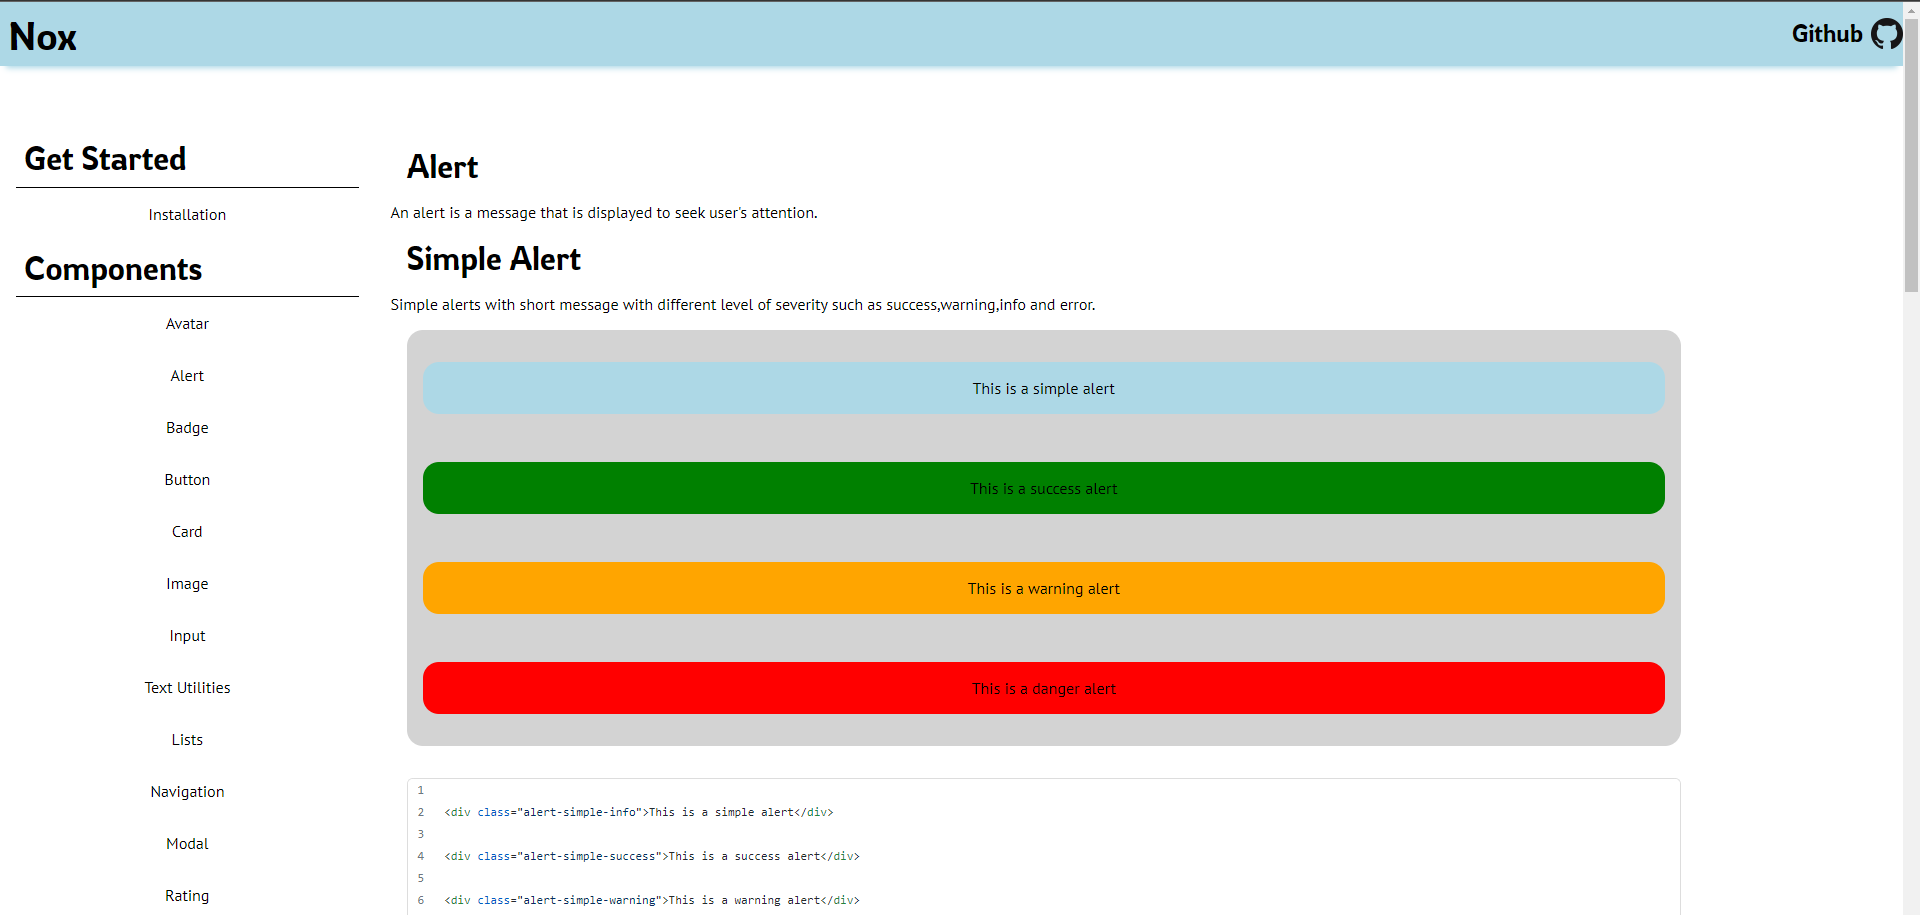Click the 'Simple alerts with short message' text

[x=743, y=305]
